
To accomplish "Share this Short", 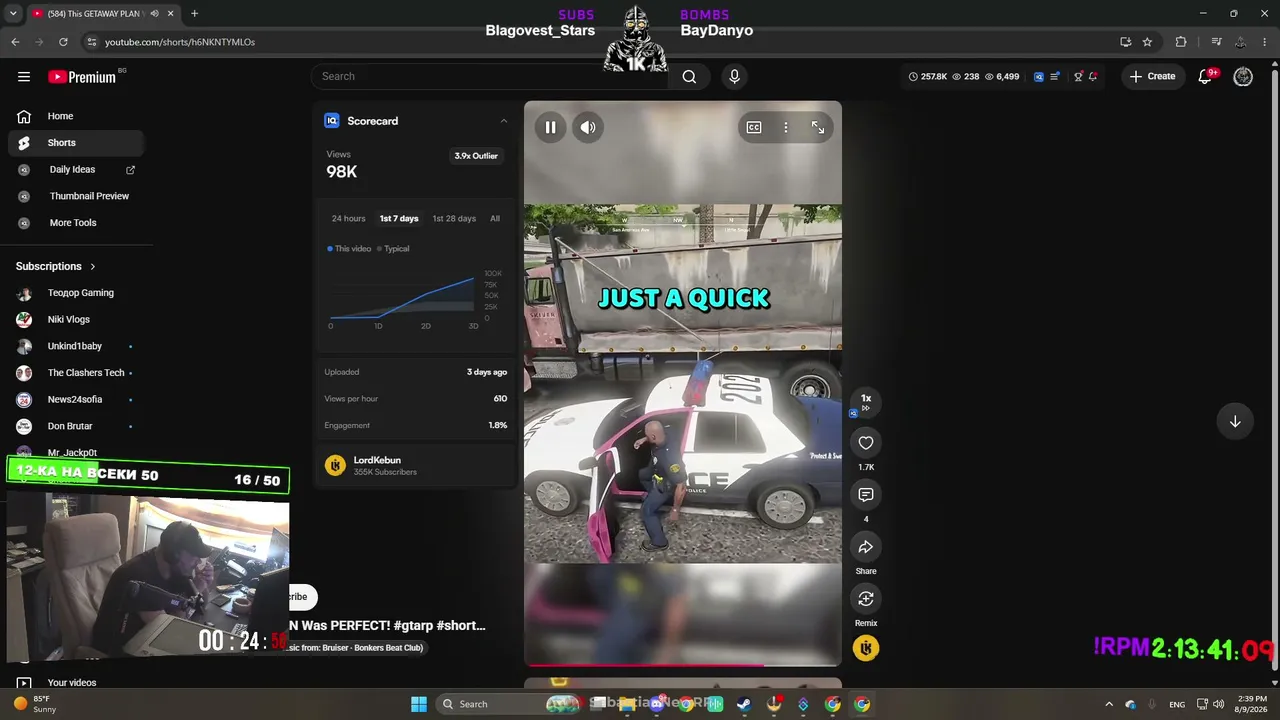I will [866, 547].
